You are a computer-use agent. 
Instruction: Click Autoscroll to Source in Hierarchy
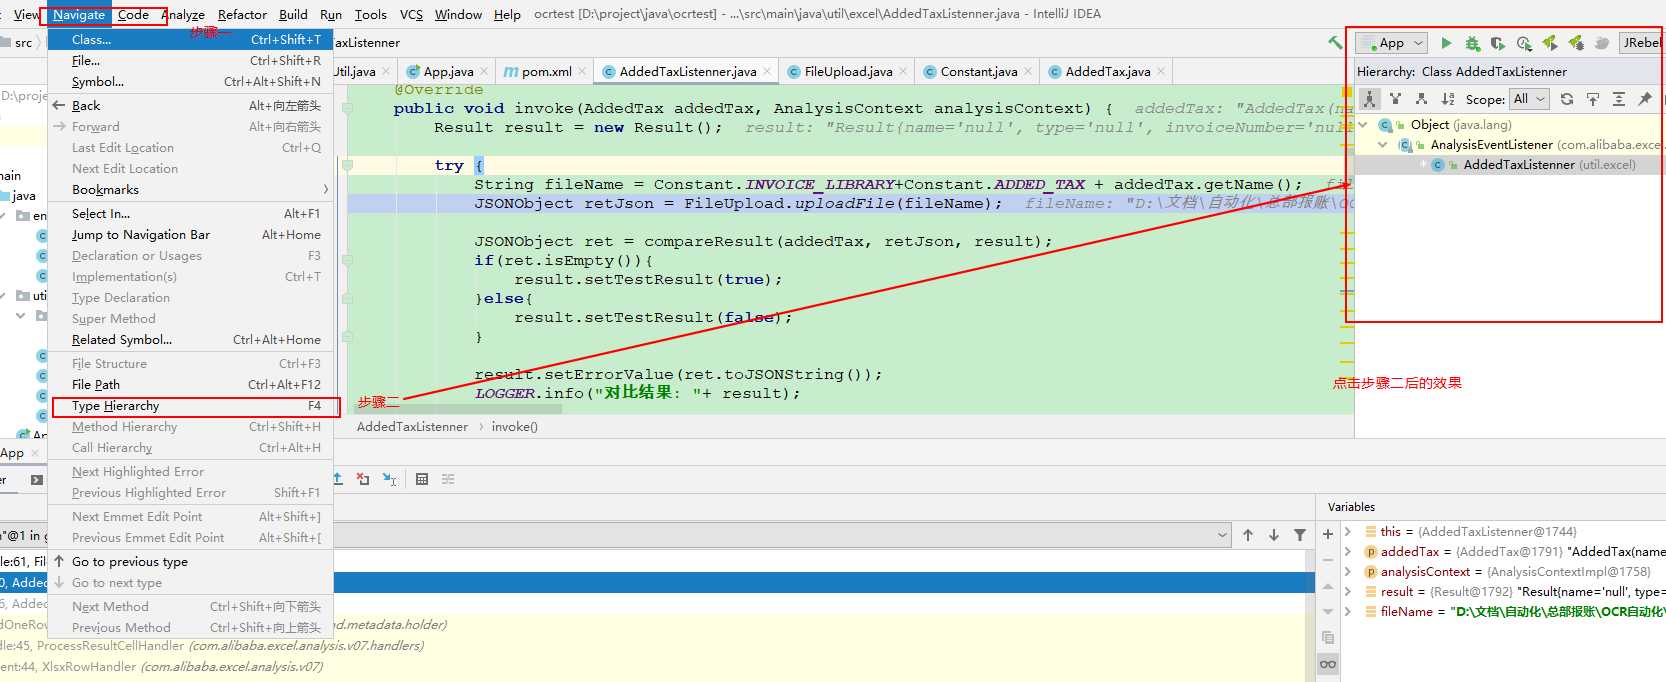pos(1593,99)
